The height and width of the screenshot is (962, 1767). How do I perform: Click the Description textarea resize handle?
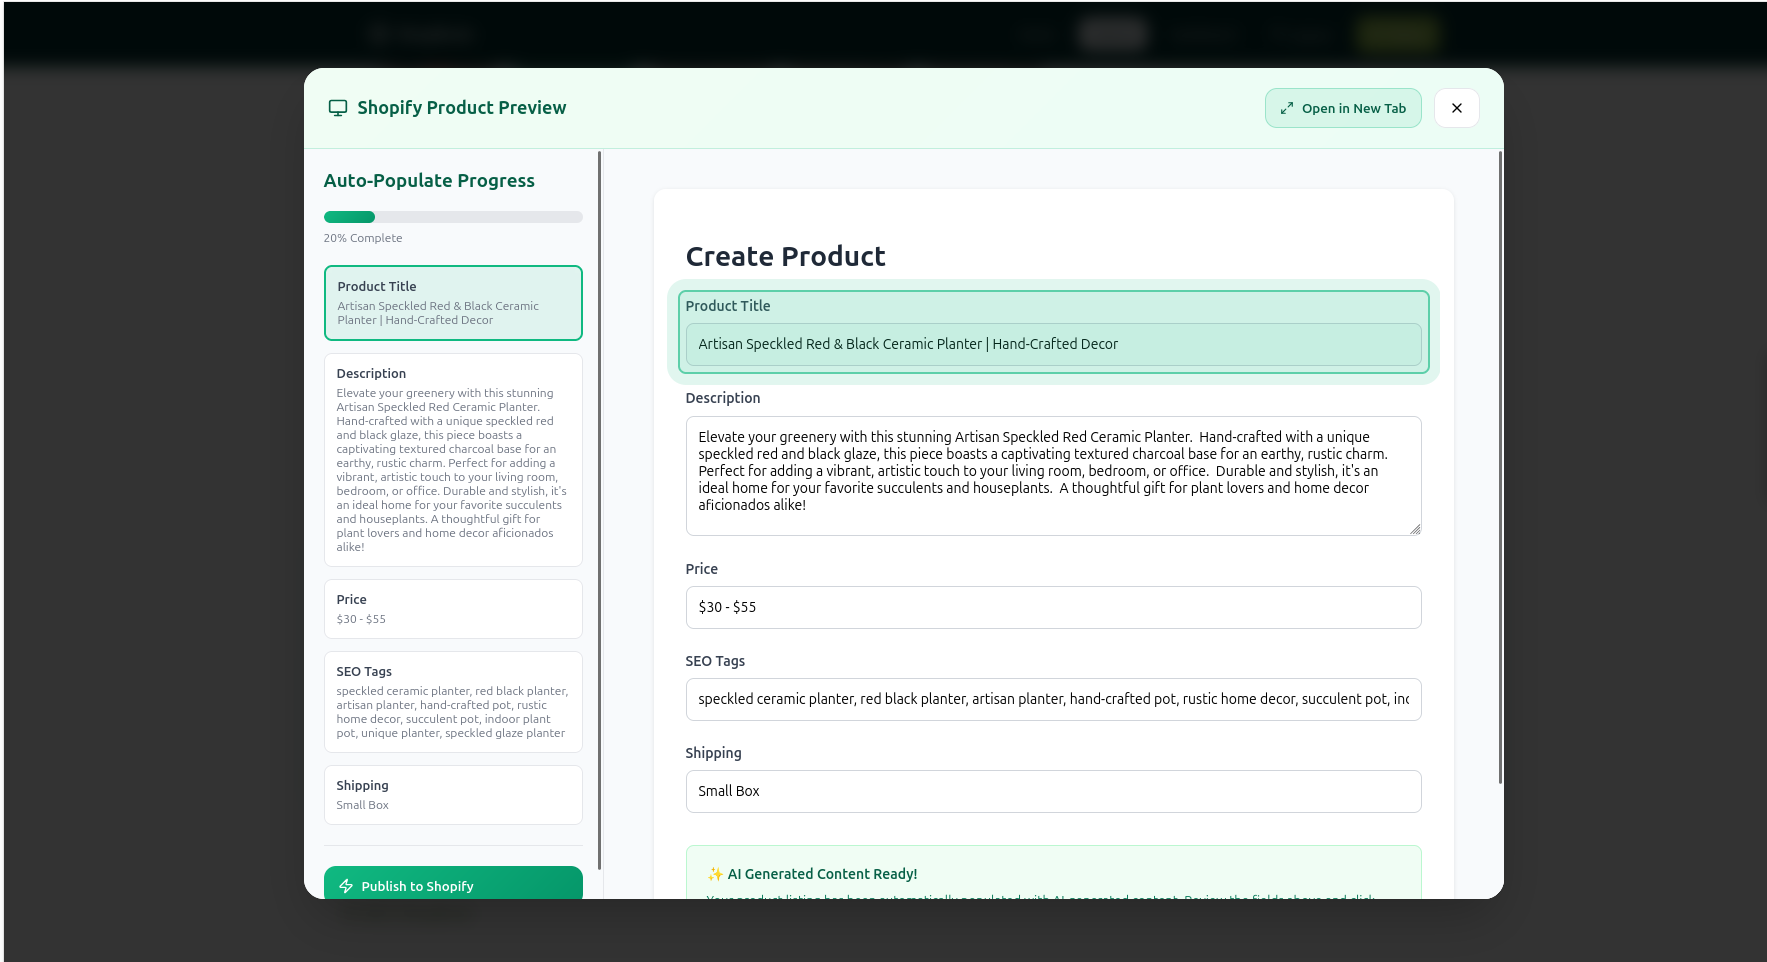1415,529
